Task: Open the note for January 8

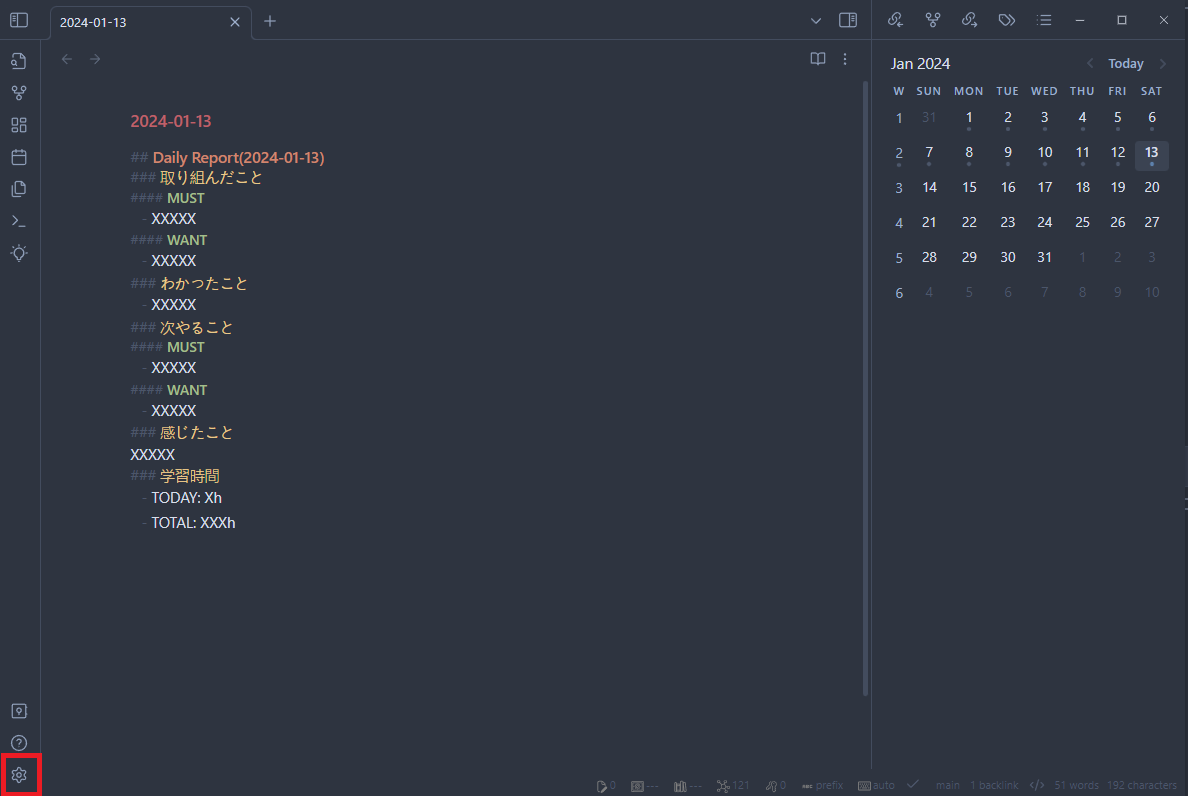Action: click(969, 155)
